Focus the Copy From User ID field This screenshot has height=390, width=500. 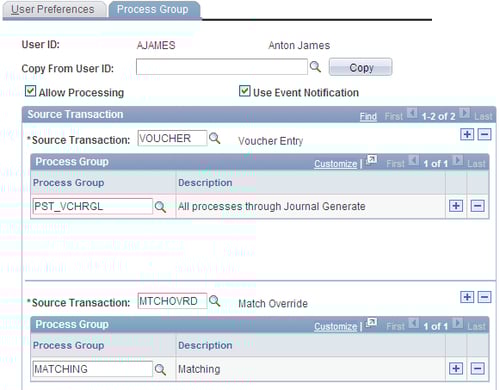pyautogui.click(x=222, y=67)
